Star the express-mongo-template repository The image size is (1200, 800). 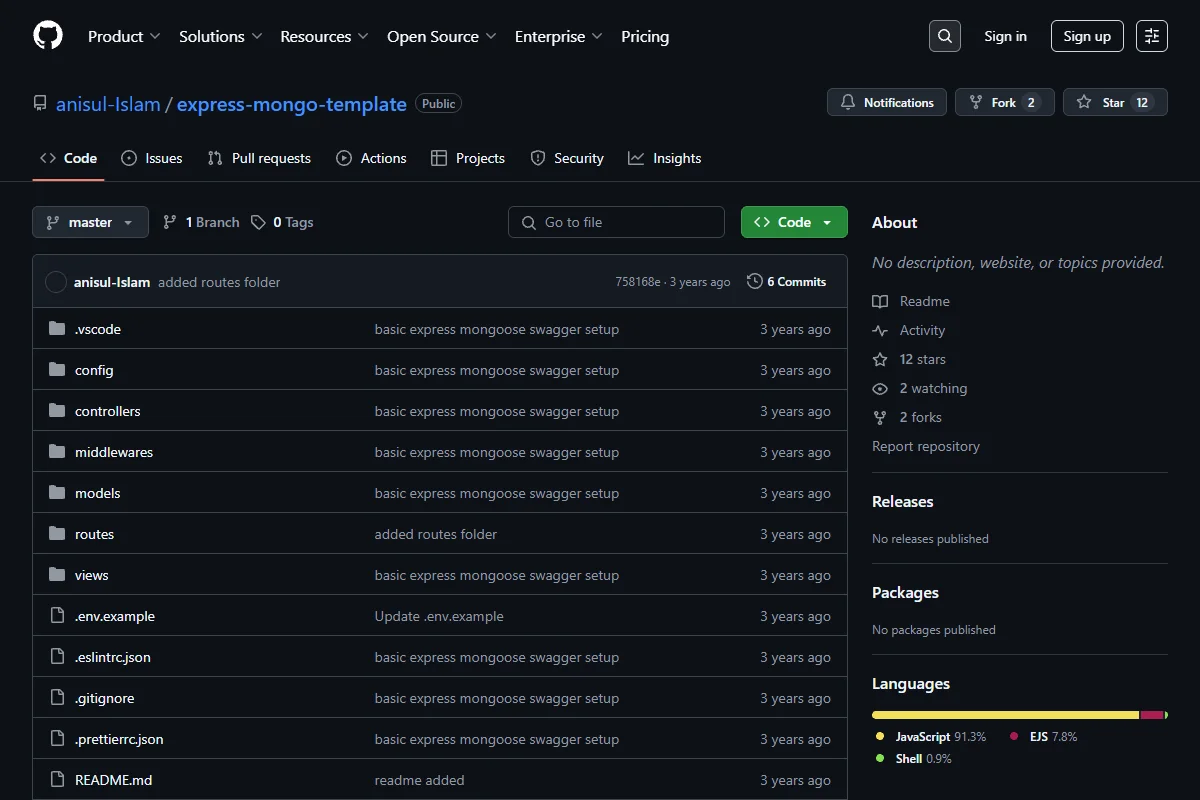[1115, 102]
